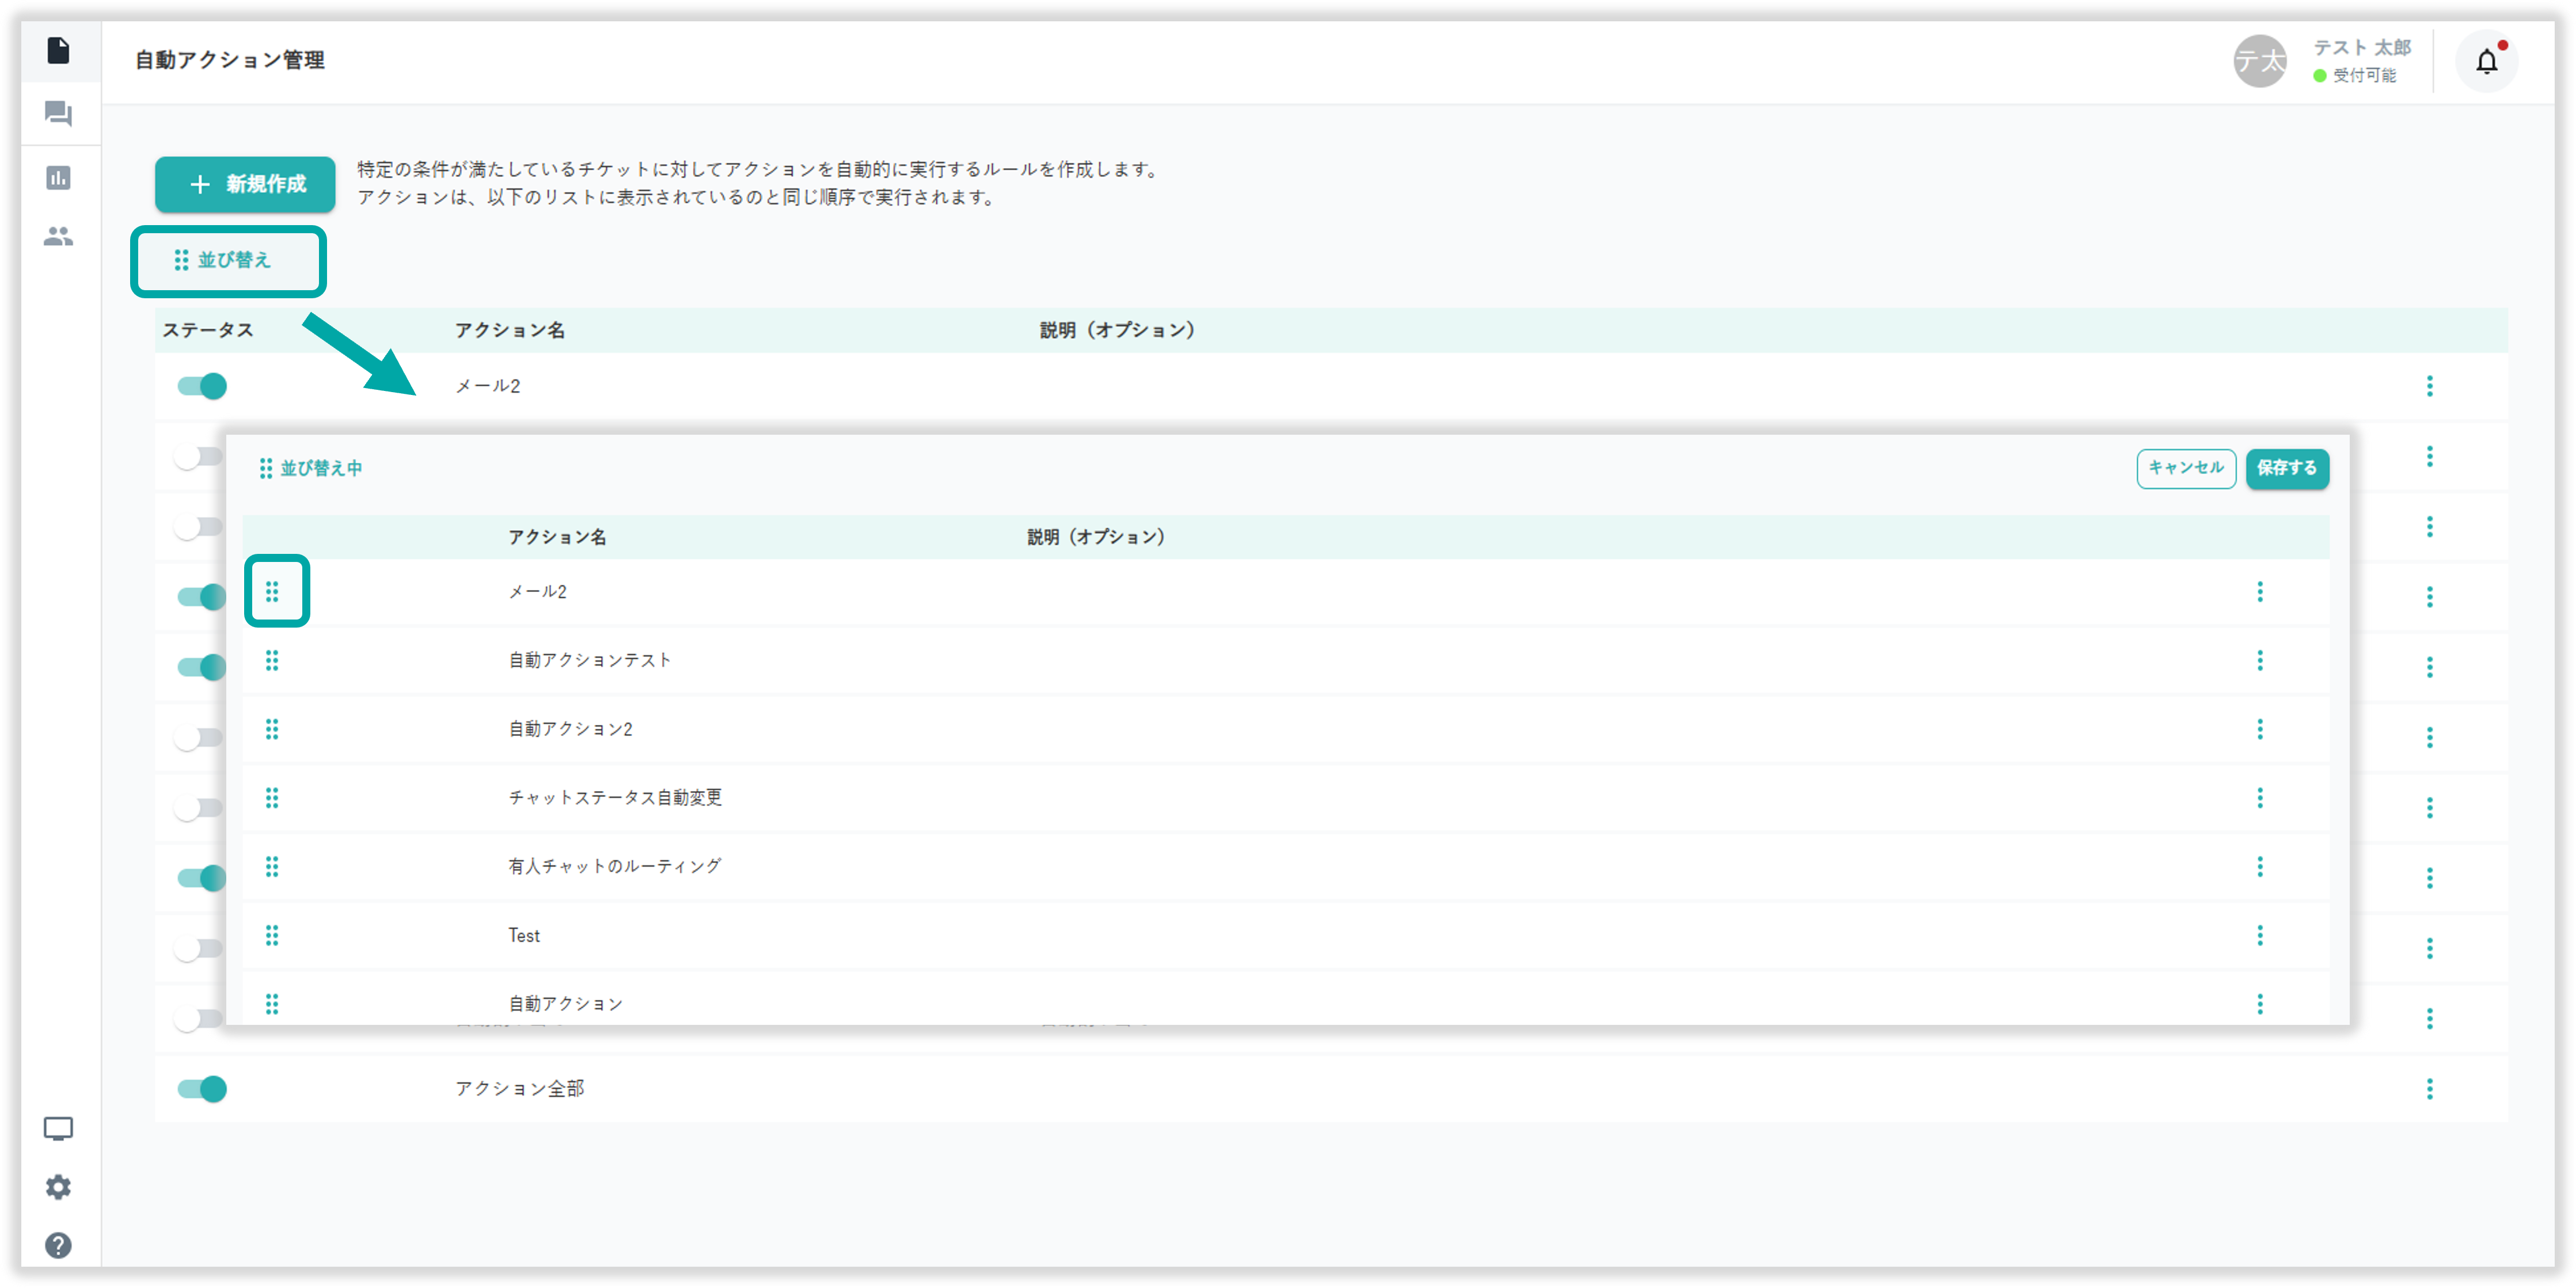Open the users group sidebar icon

[x=58, y=237]
